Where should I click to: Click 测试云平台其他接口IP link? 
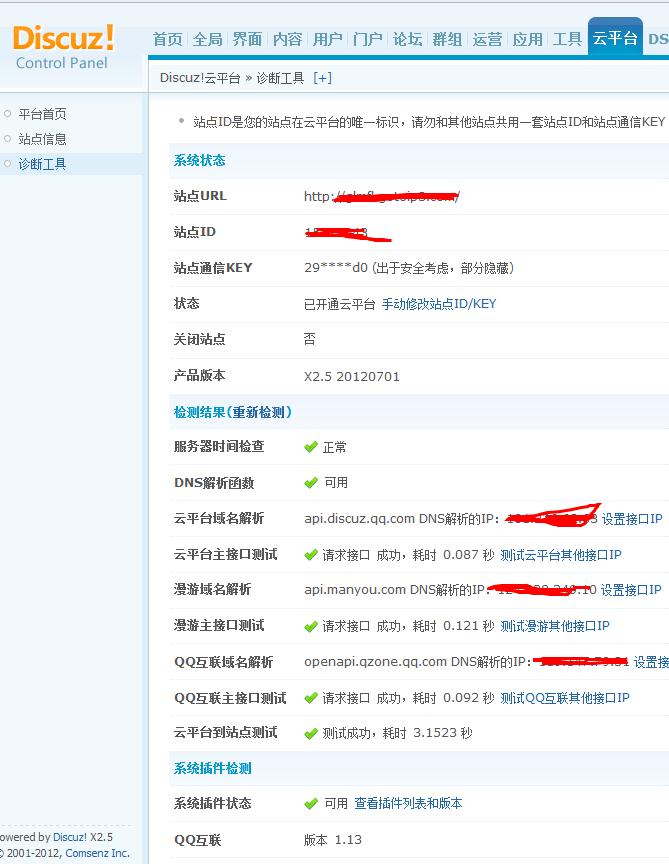coord(561,555)
